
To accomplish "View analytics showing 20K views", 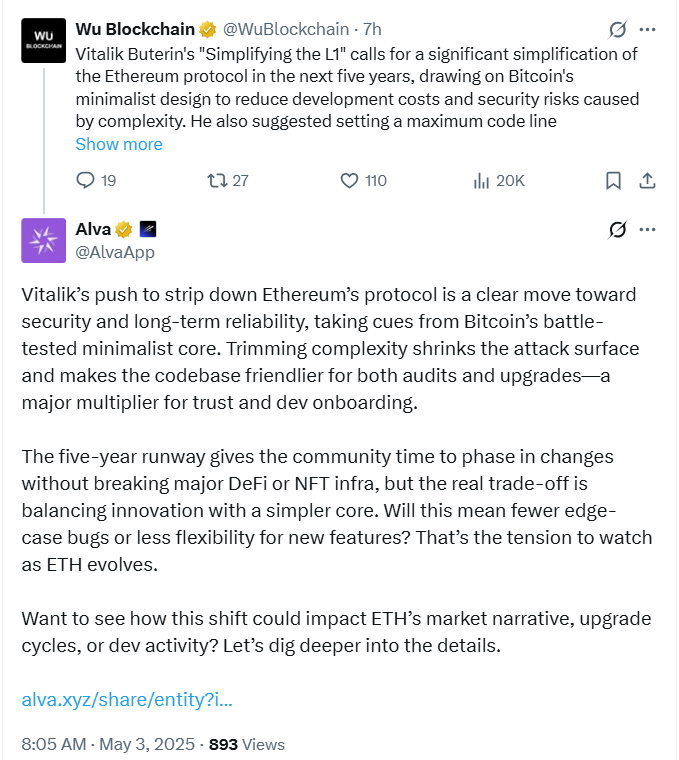I will (x=499, y=180).
